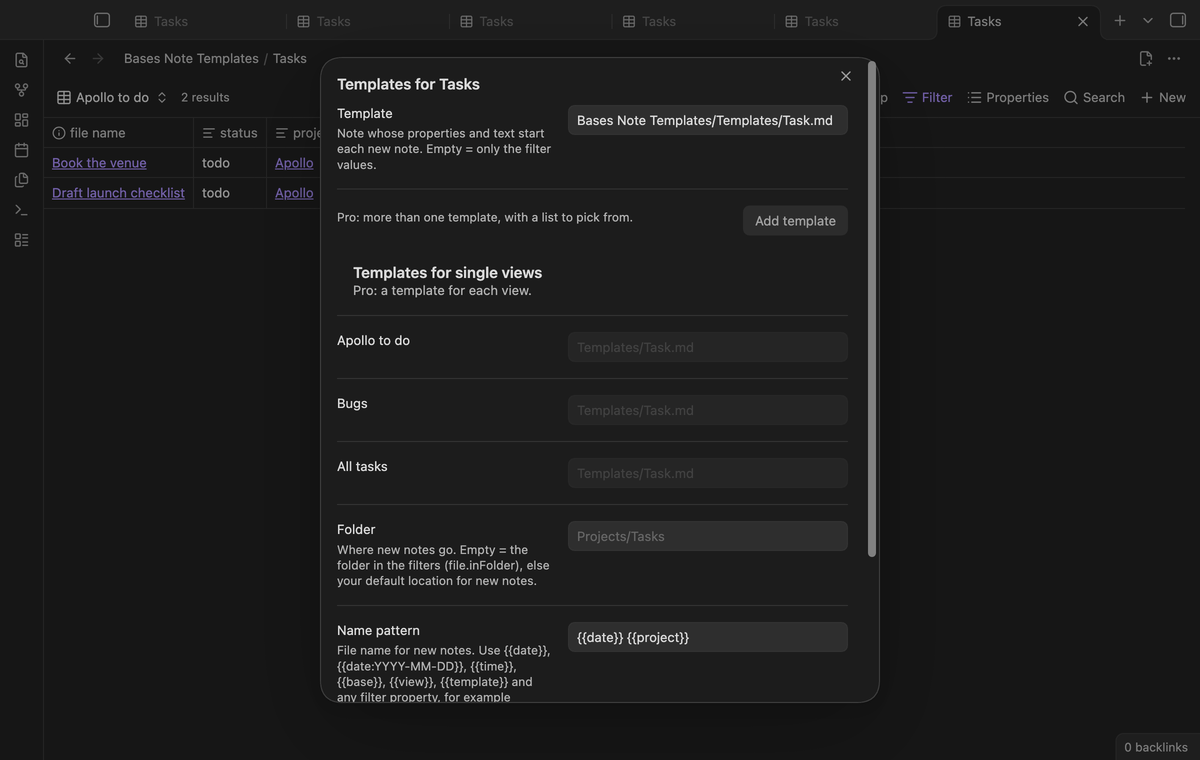Screen dimensions: 1200x760
Task: Open command palette icon in ribbon
Action: pyautogui.click(x=21, y=210)
